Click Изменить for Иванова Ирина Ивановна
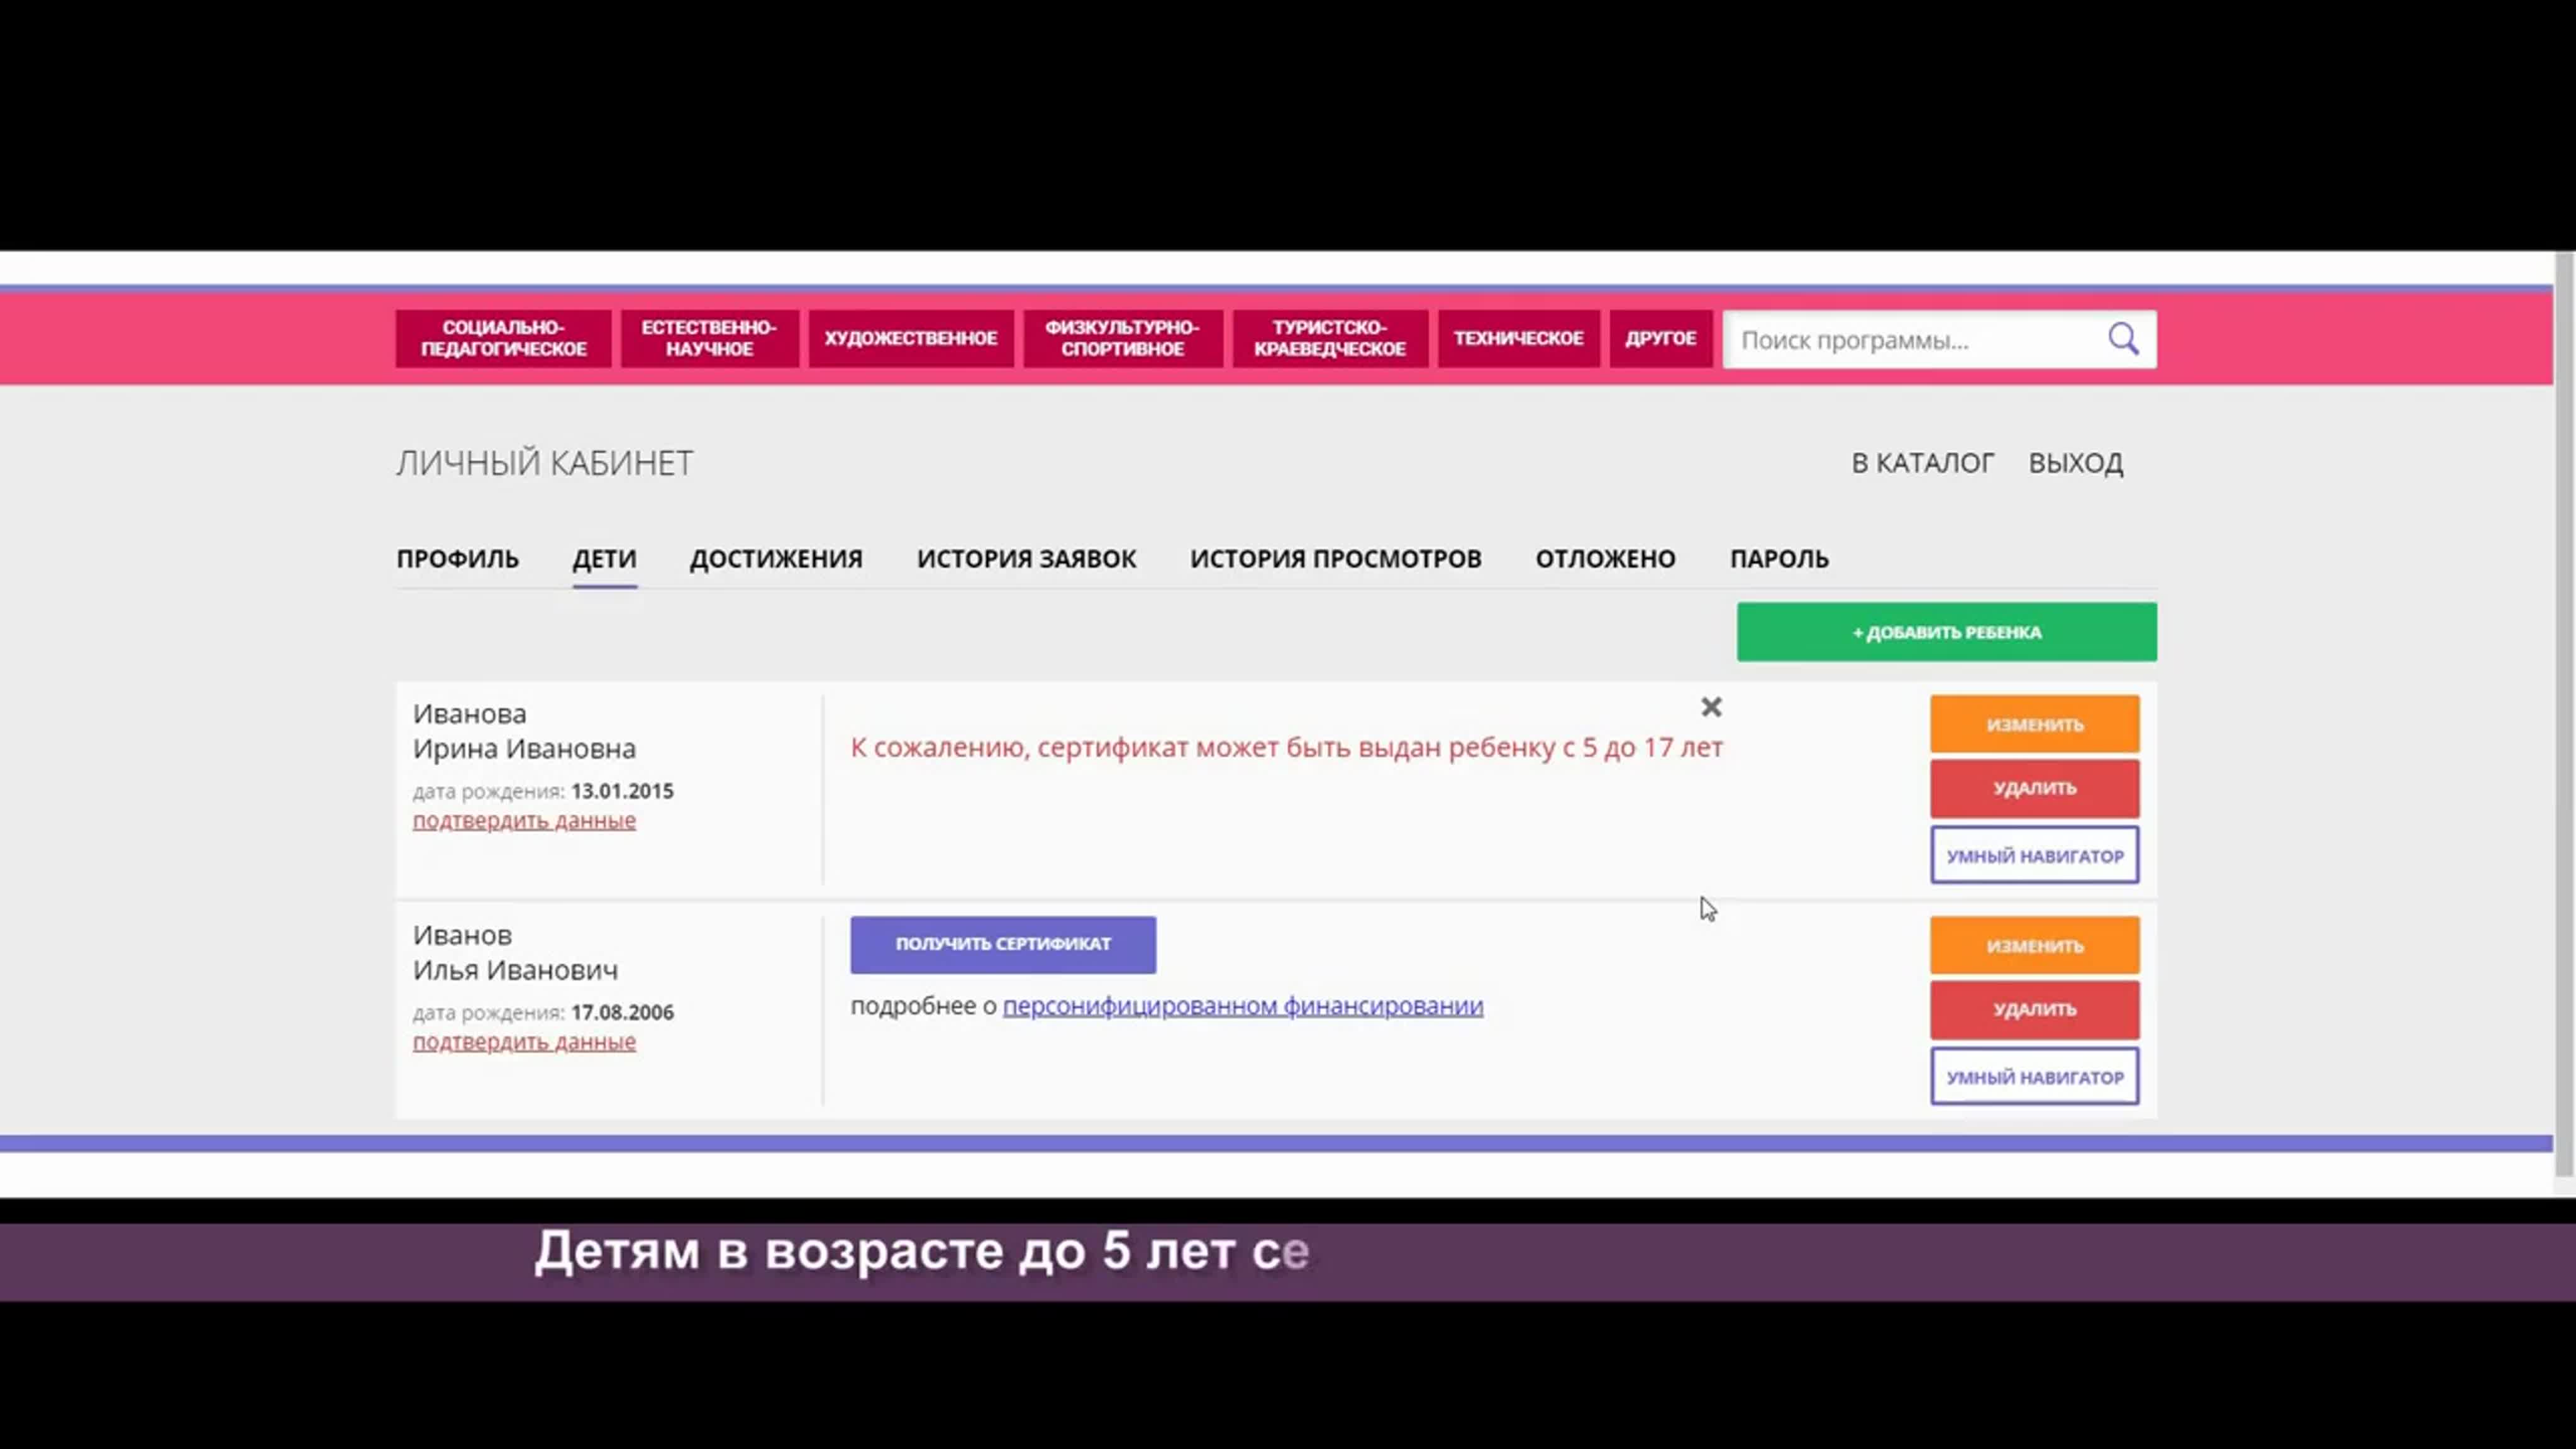 point(2034,724)
